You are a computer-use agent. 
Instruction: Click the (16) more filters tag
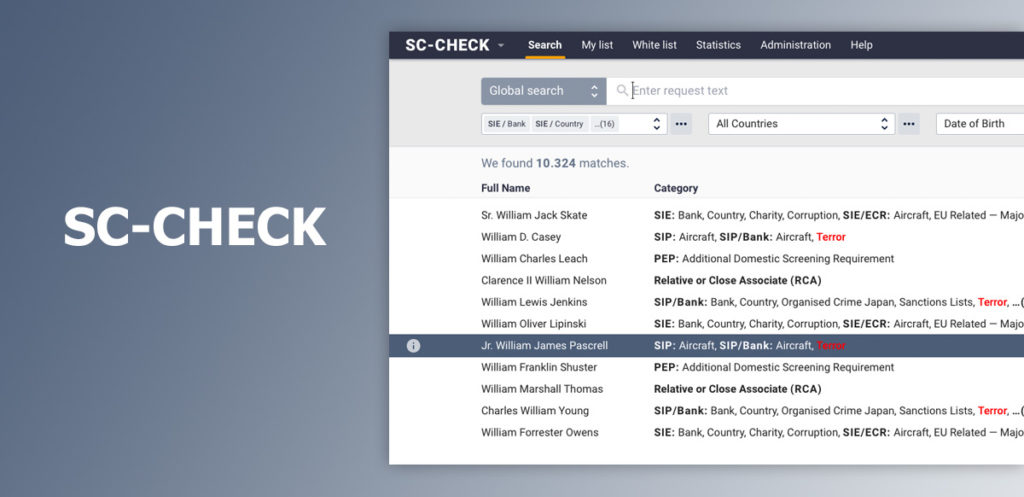[x=604, y=124]
